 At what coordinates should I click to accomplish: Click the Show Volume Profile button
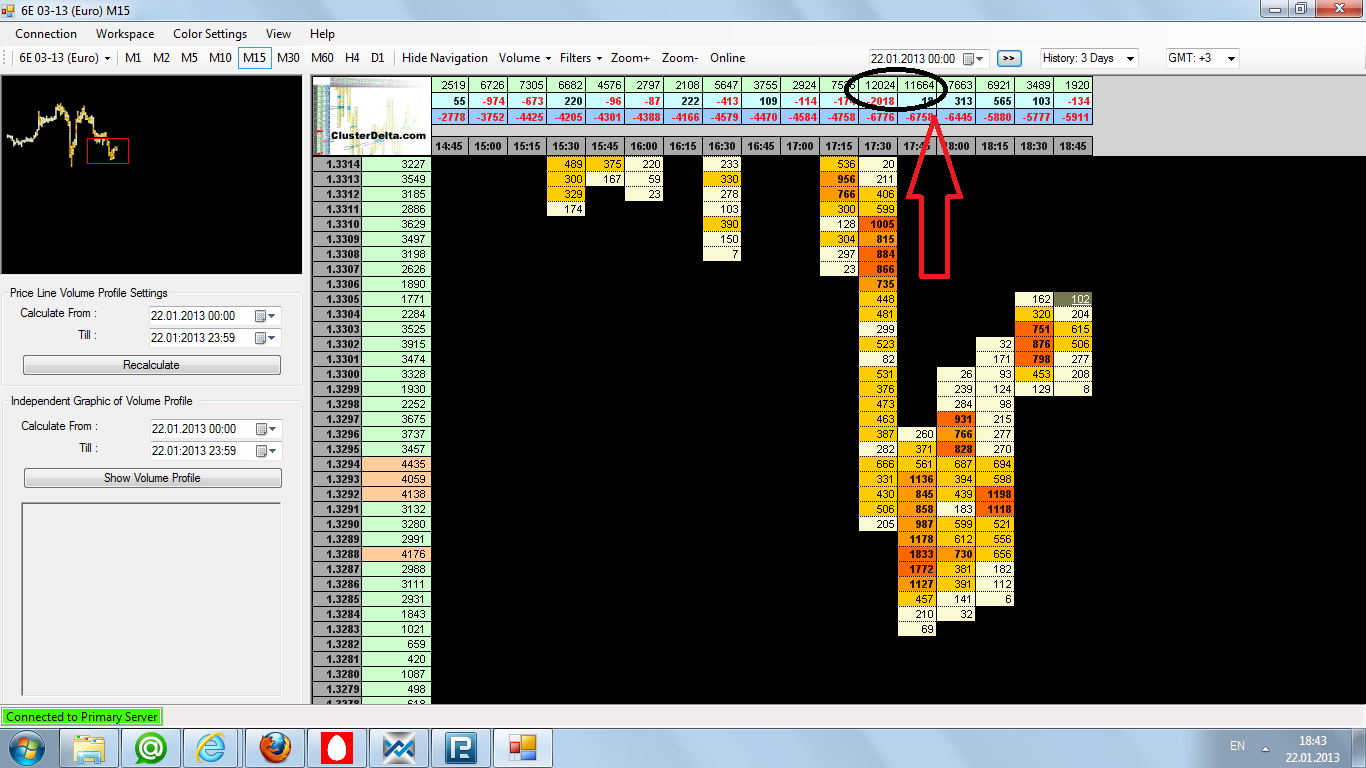(152, 478)
